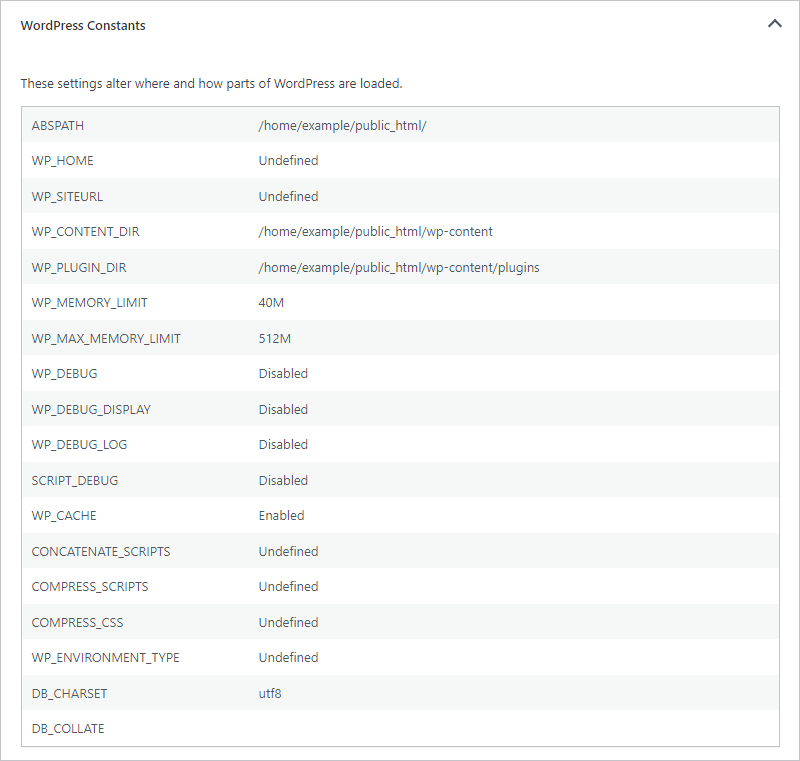Select the DB_COLLATE row label
800x761 pixels.
tap(68, 728)
